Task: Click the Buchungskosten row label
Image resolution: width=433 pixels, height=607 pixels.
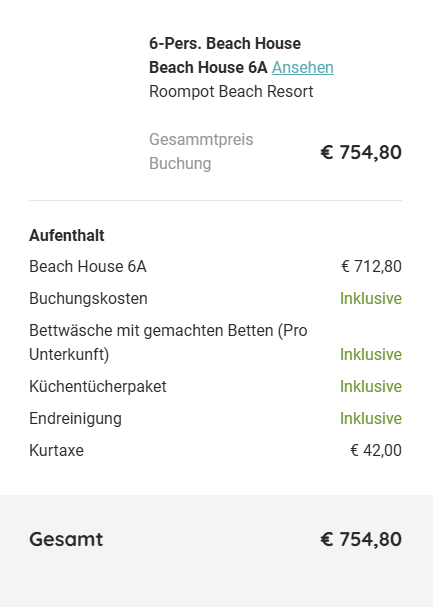Action: tap(88, 299)
